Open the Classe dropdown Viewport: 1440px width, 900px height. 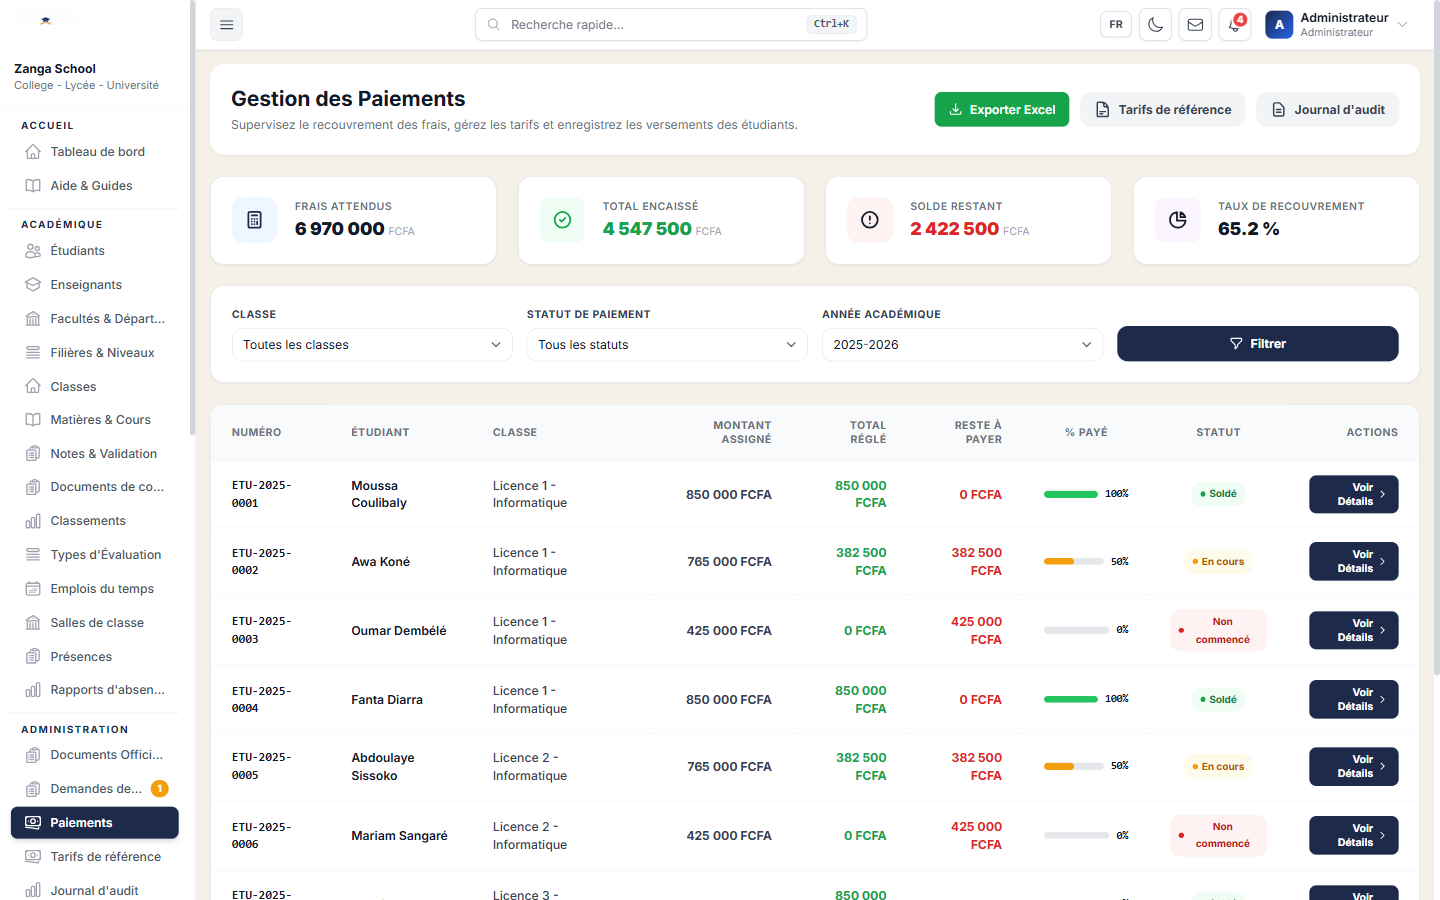click(372, 345)
